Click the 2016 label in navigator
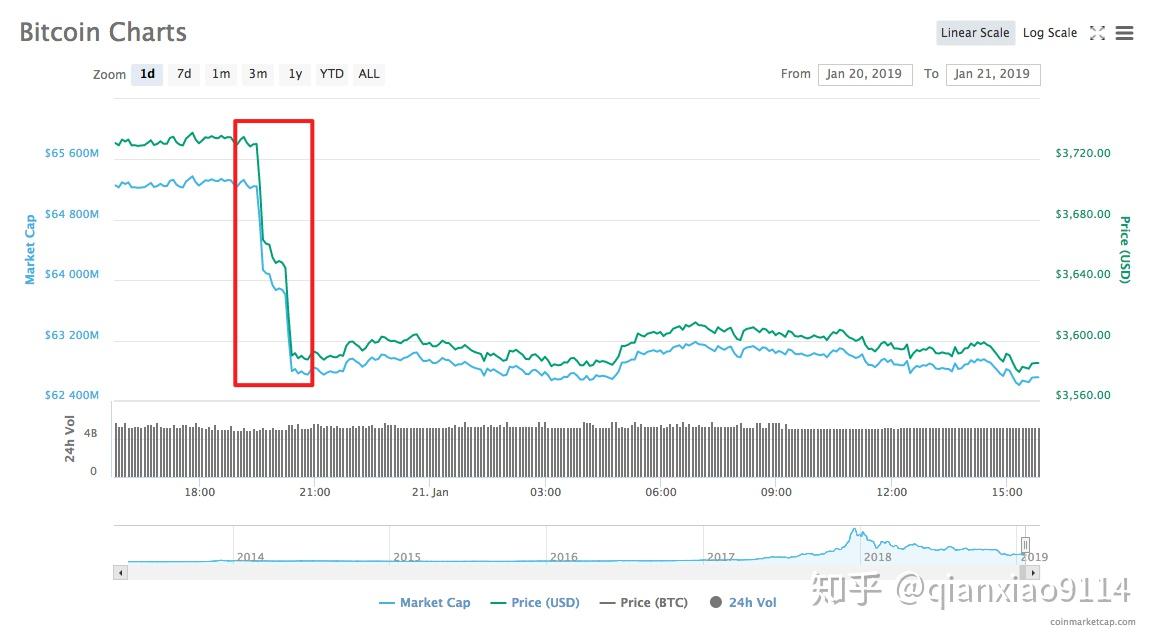The width and height of the screenshot is (1159, 641). [564, 557]
